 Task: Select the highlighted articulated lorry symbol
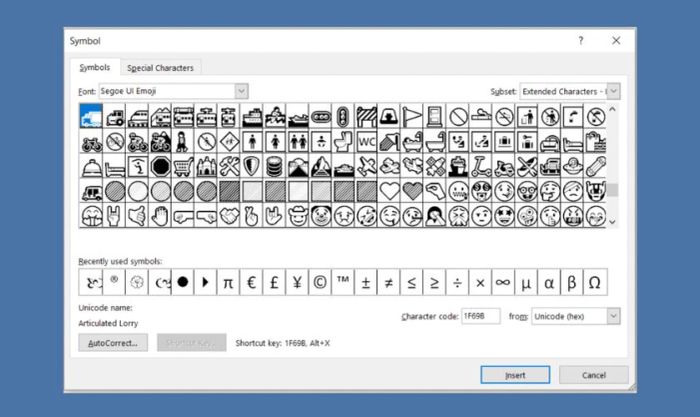tap(91, 116)
